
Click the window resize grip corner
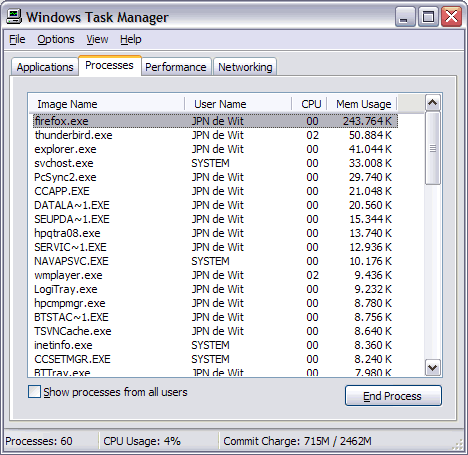point(458,445)
